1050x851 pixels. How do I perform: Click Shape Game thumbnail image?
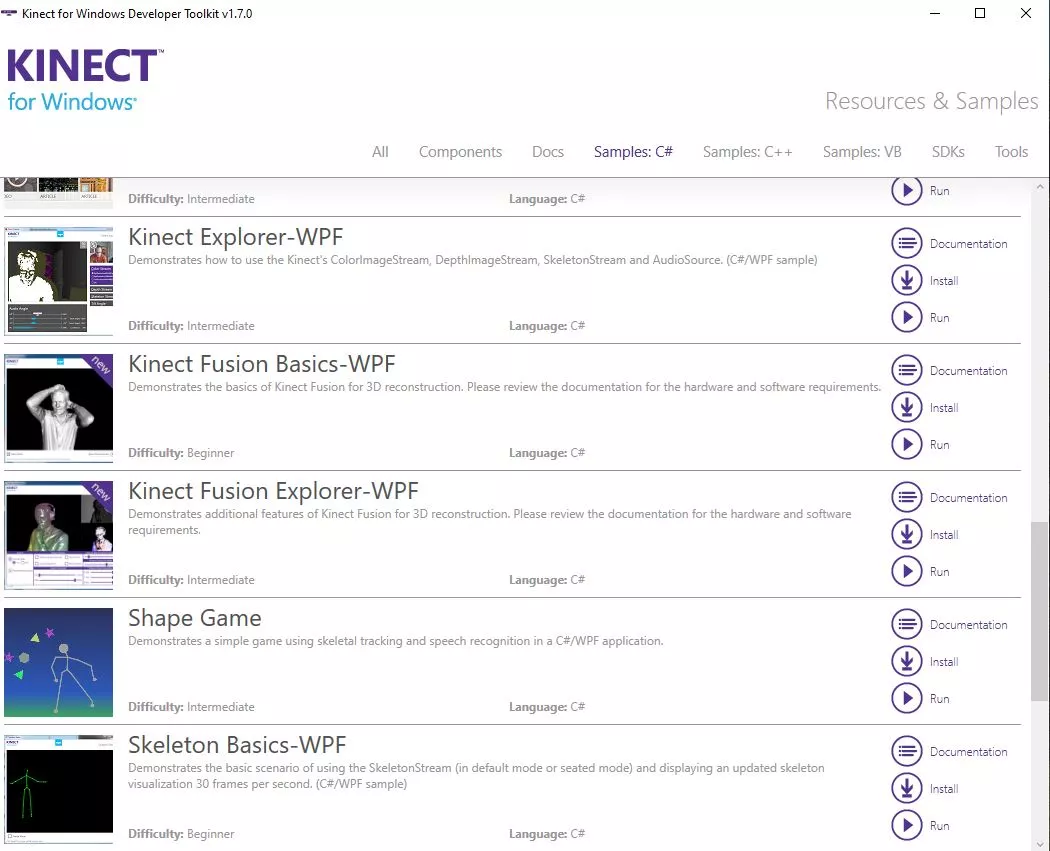[59, 662]
